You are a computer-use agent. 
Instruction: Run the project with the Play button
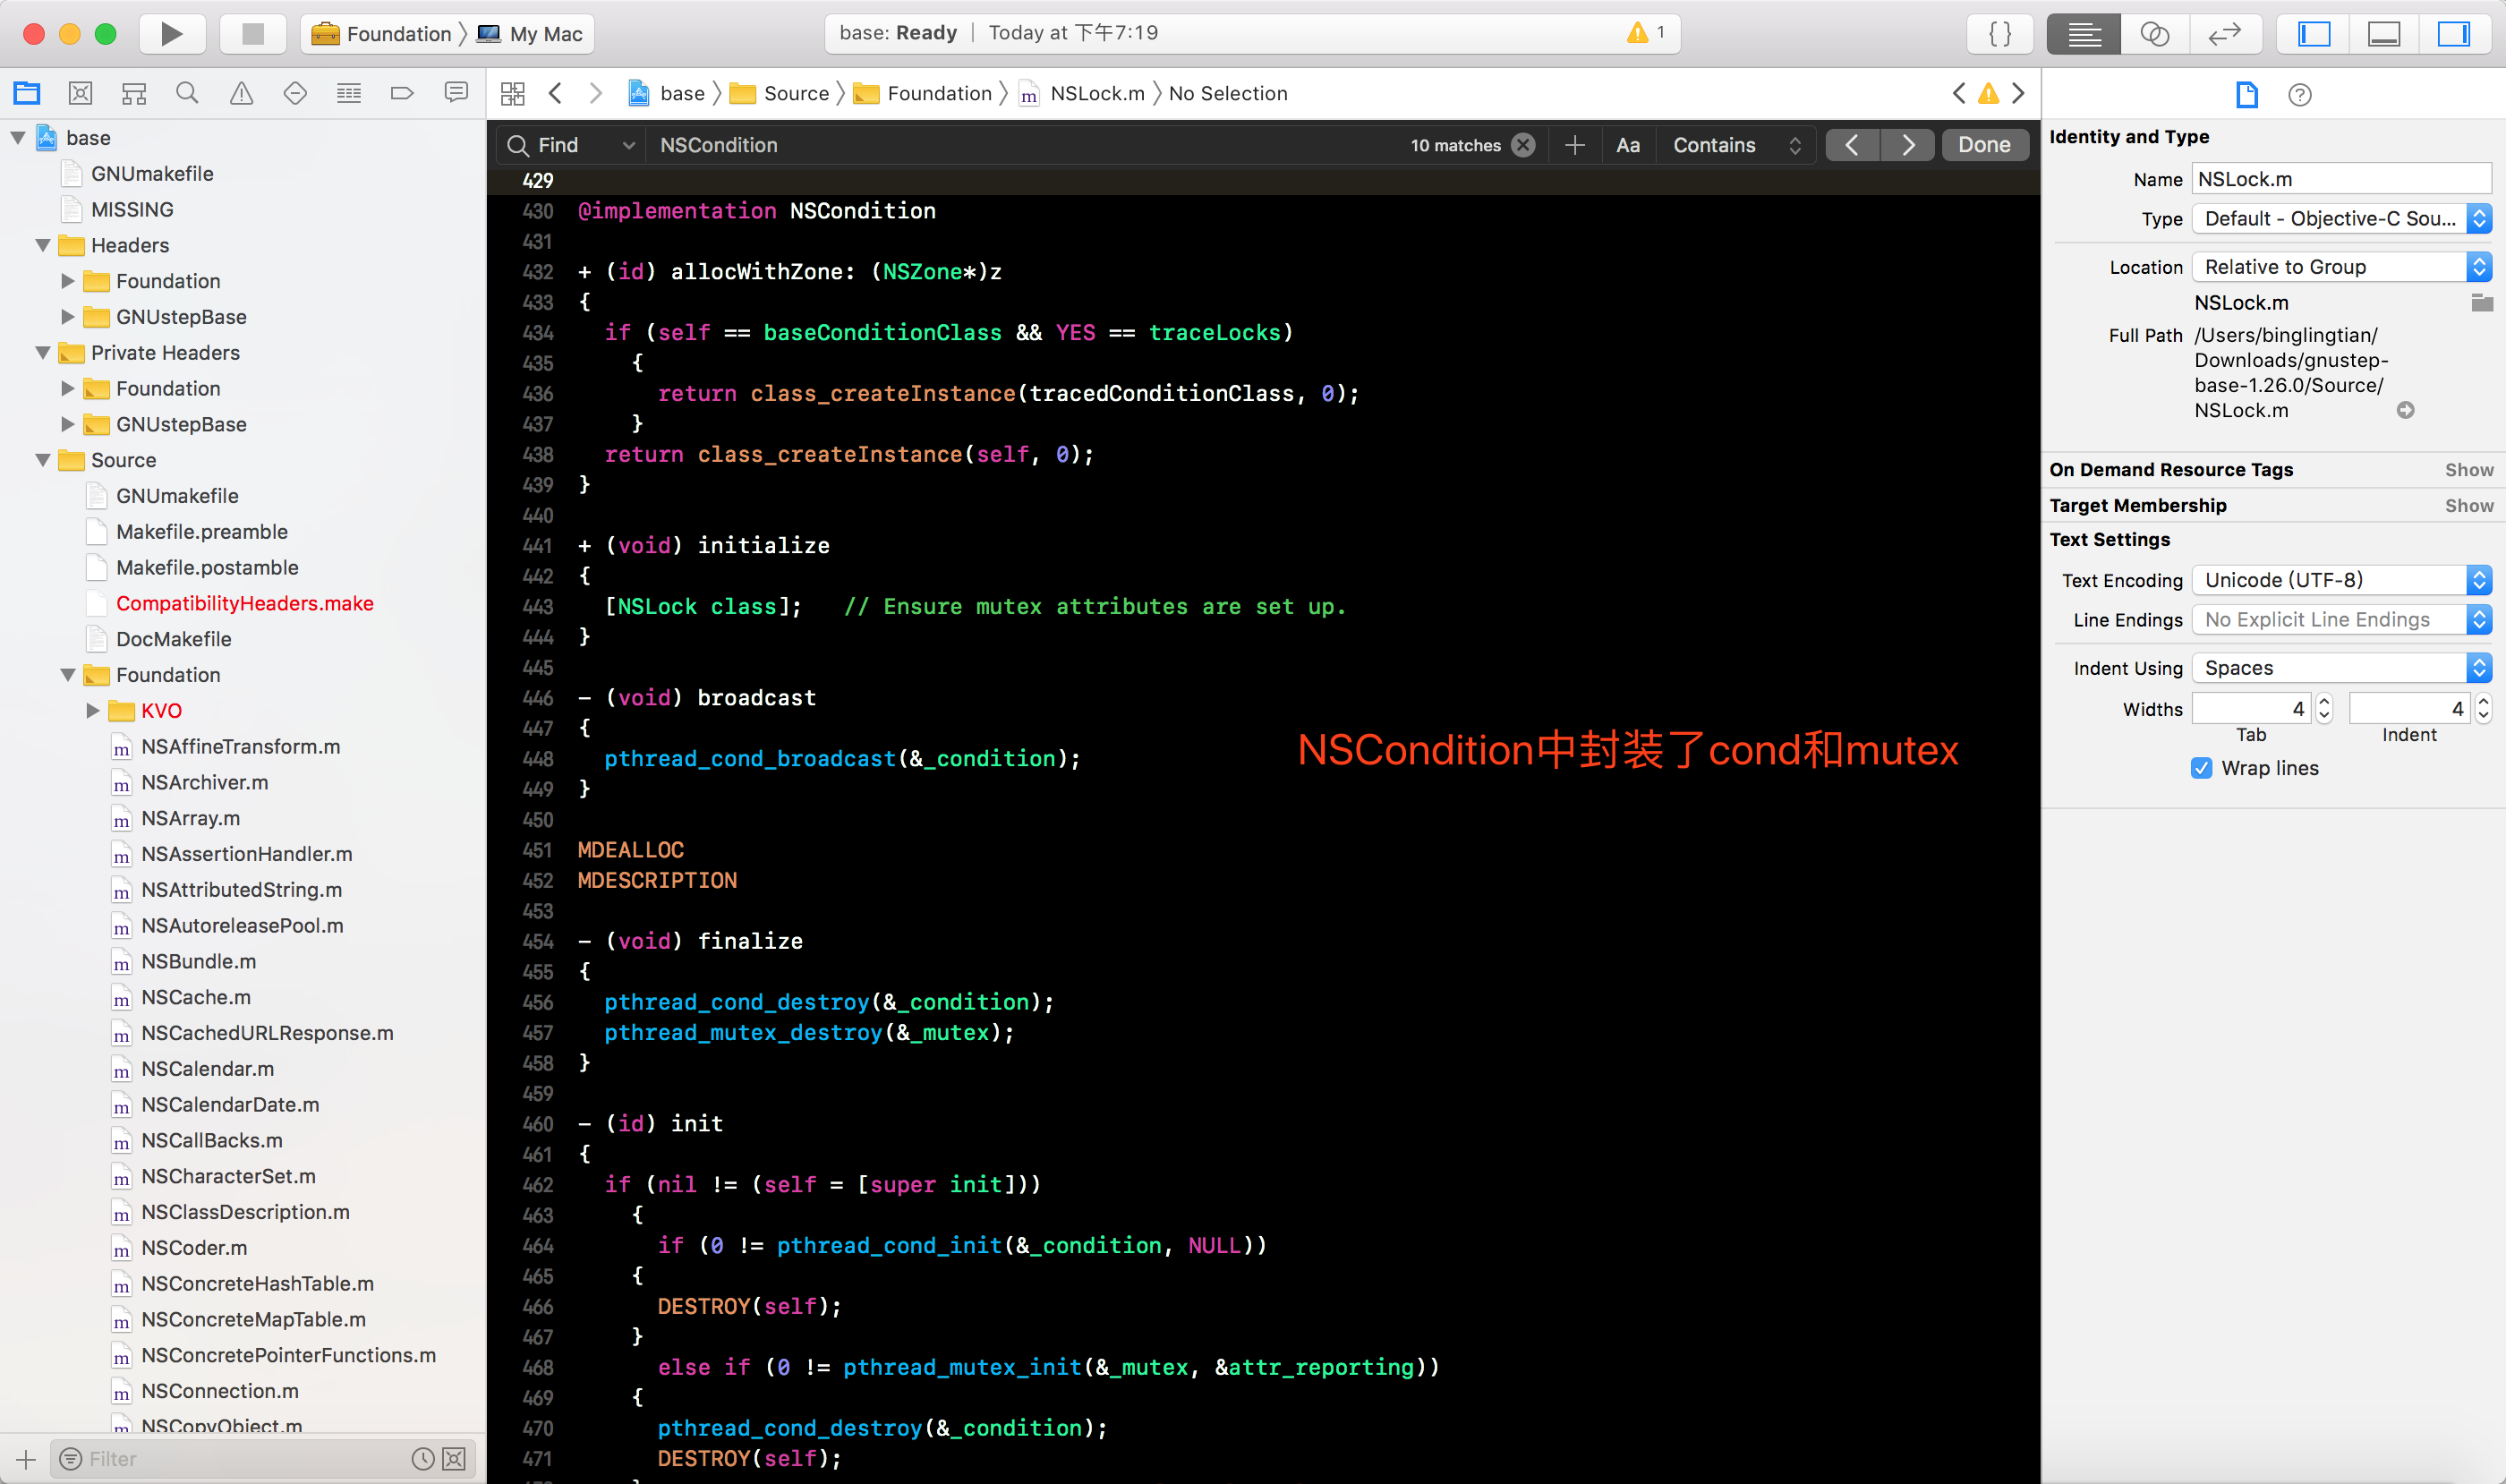point(171,34)
